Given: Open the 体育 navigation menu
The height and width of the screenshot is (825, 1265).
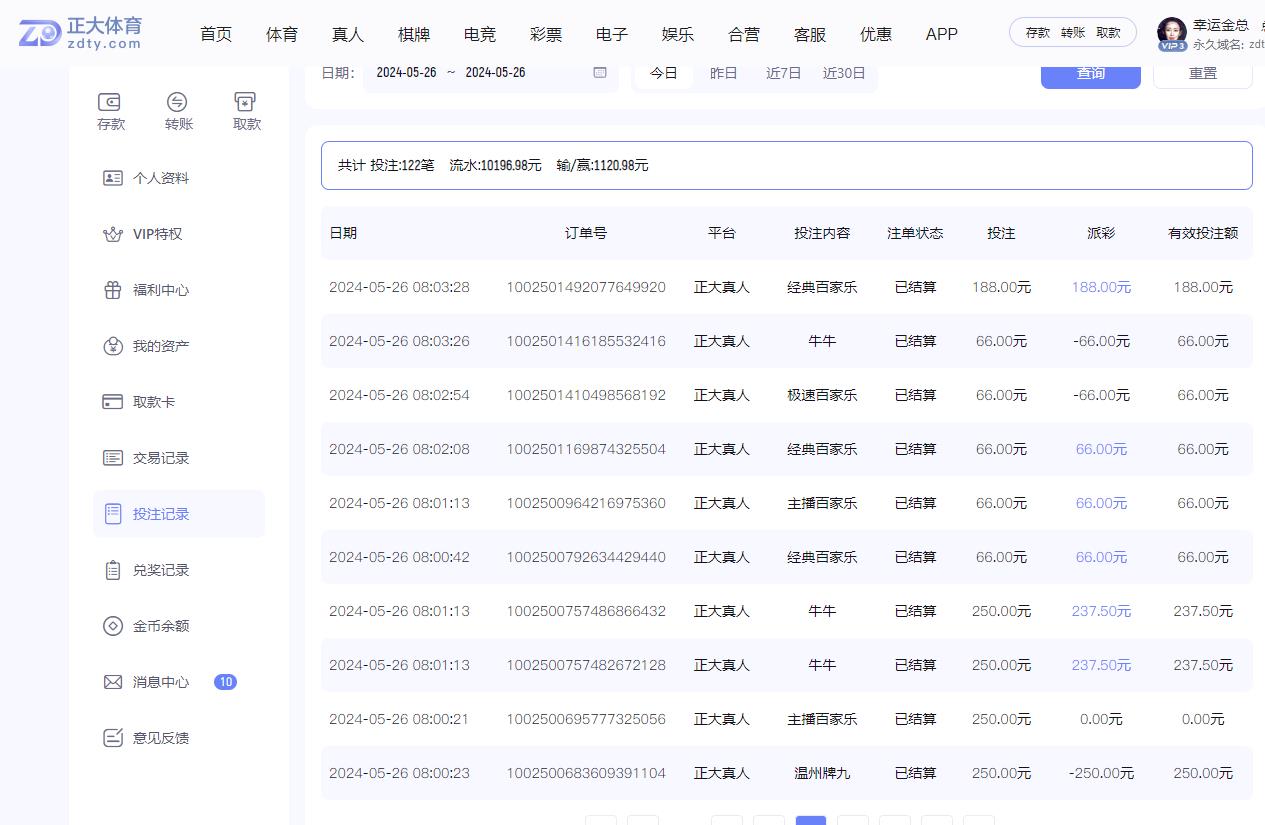Looking at the screenshot, I should point(282,34).
